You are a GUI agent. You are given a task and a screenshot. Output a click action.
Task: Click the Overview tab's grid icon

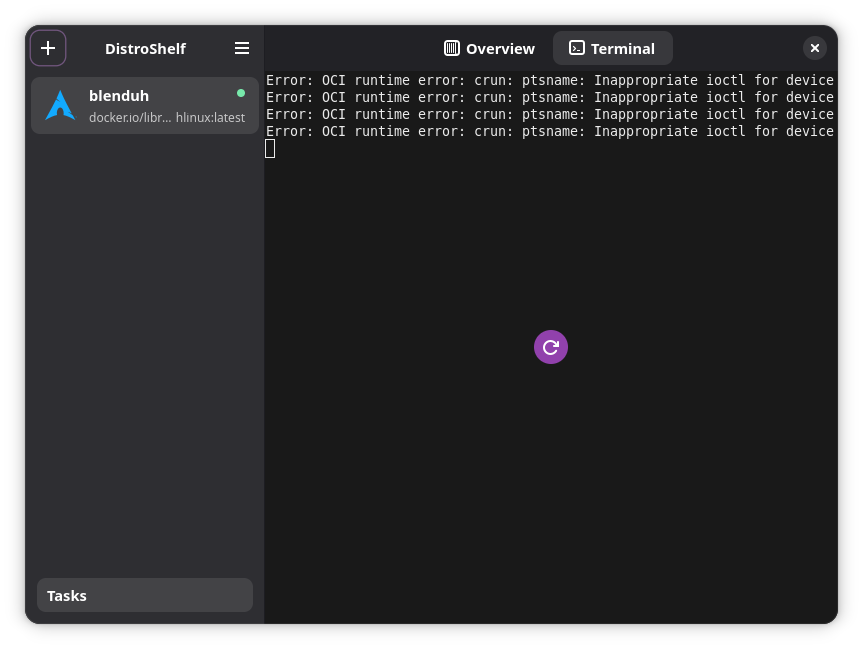point(452,48)
